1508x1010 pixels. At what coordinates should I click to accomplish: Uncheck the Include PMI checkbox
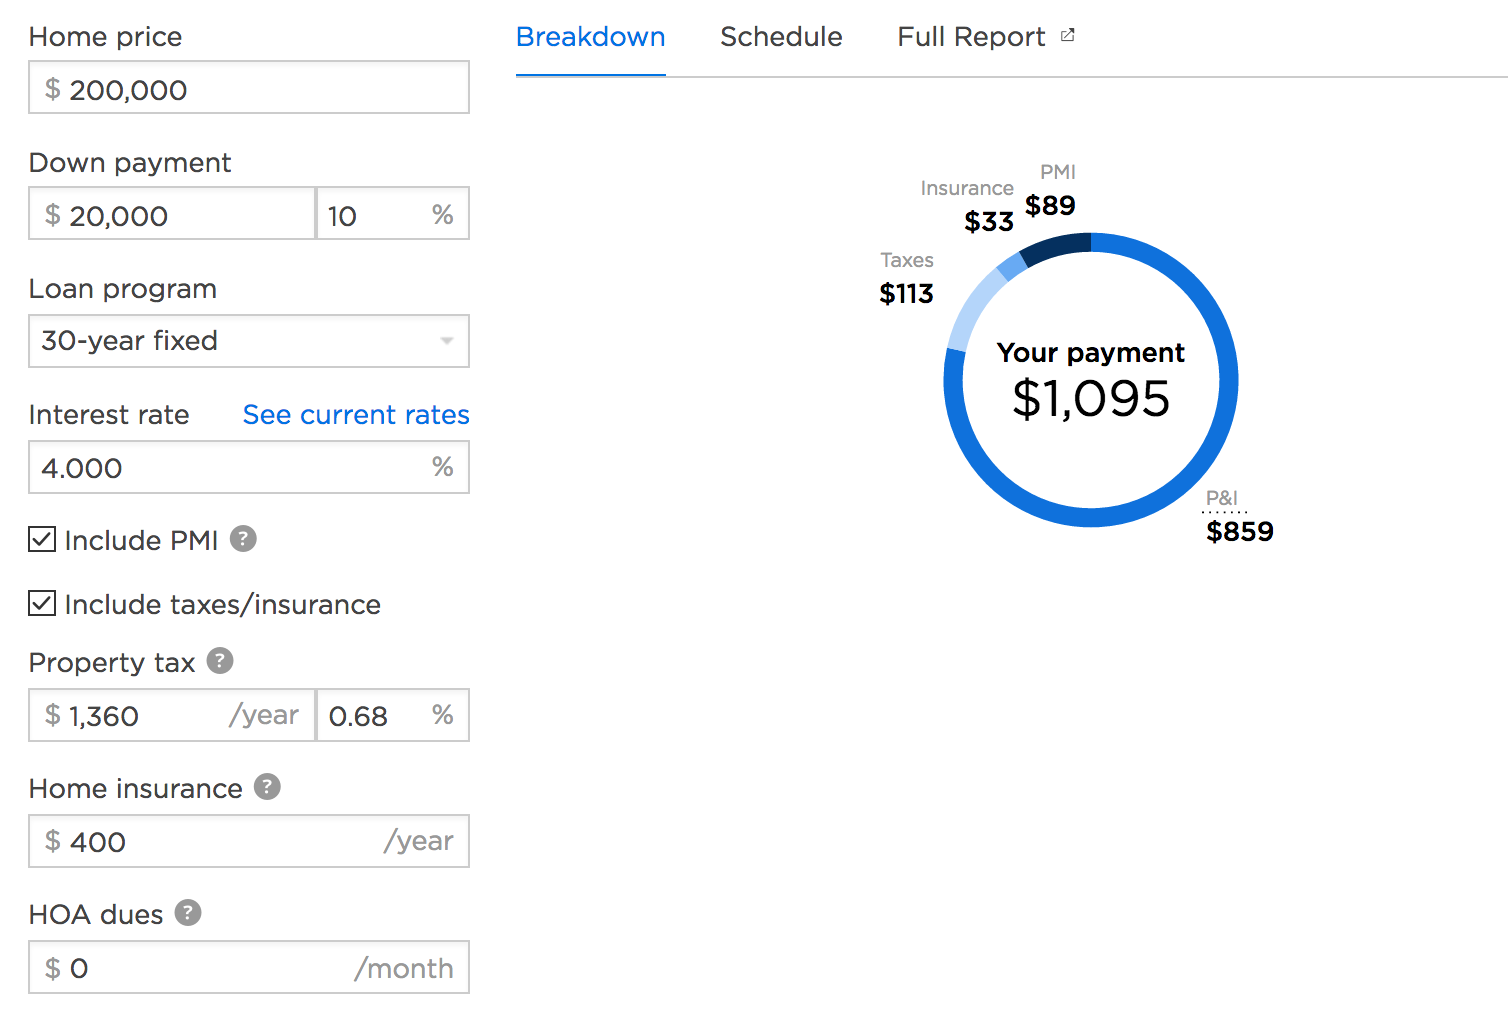[42, 540]
